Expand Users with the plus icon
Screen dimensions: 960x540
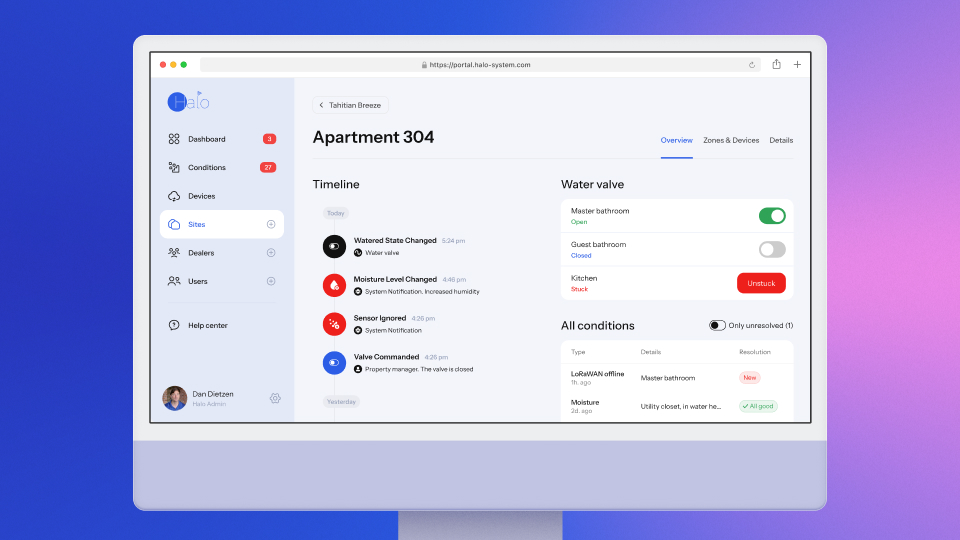coord(271,281)
